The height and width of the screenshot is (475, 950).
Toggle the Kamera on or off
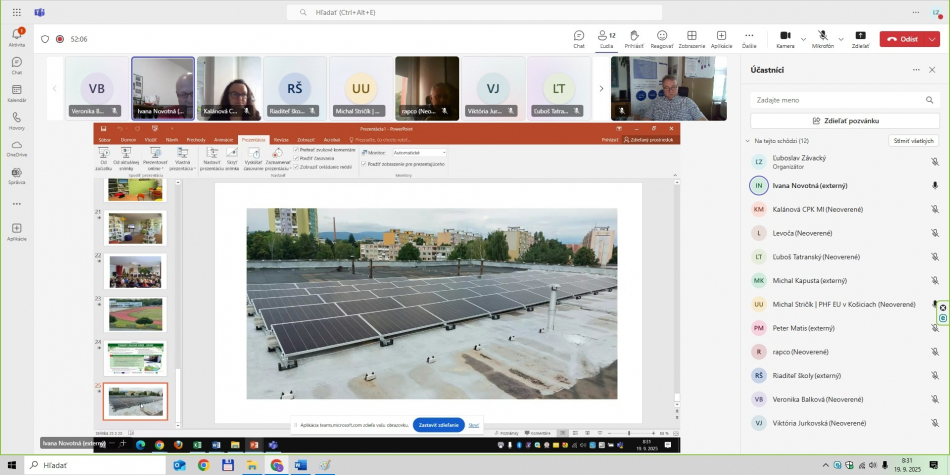[785, 38]
